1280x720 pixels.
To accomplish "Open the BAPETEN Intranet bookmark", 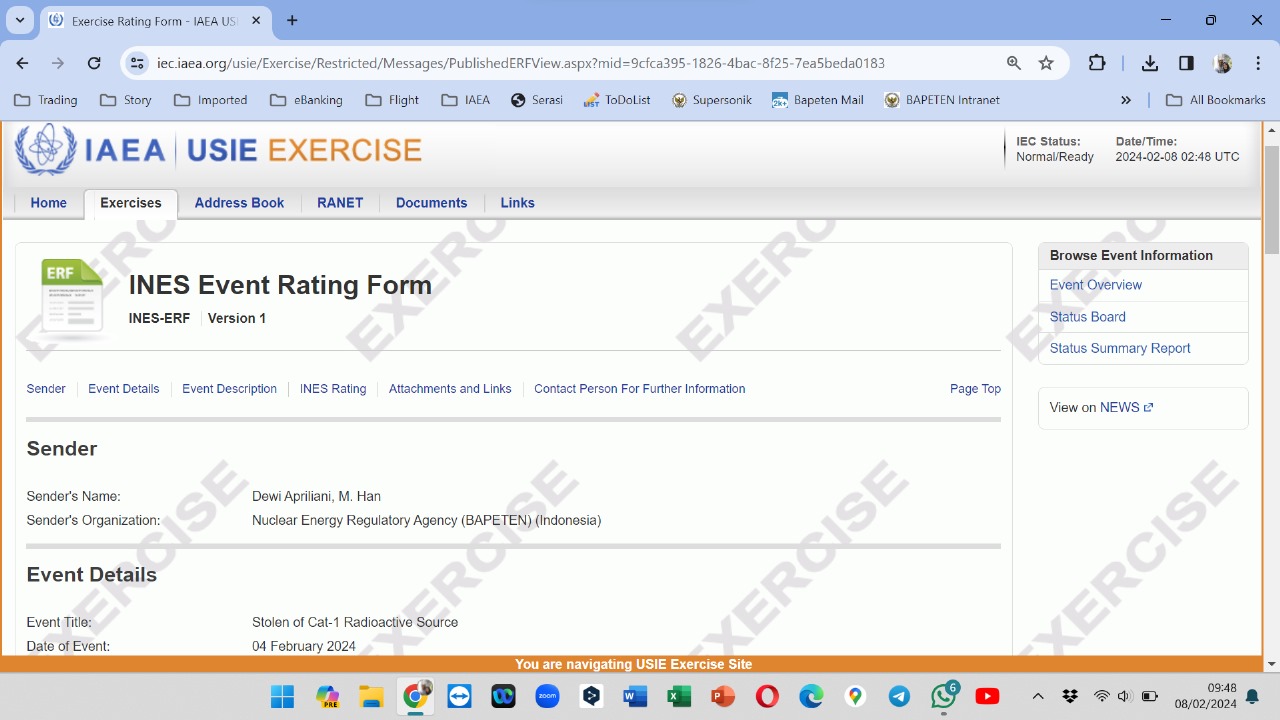I will 942,100.
